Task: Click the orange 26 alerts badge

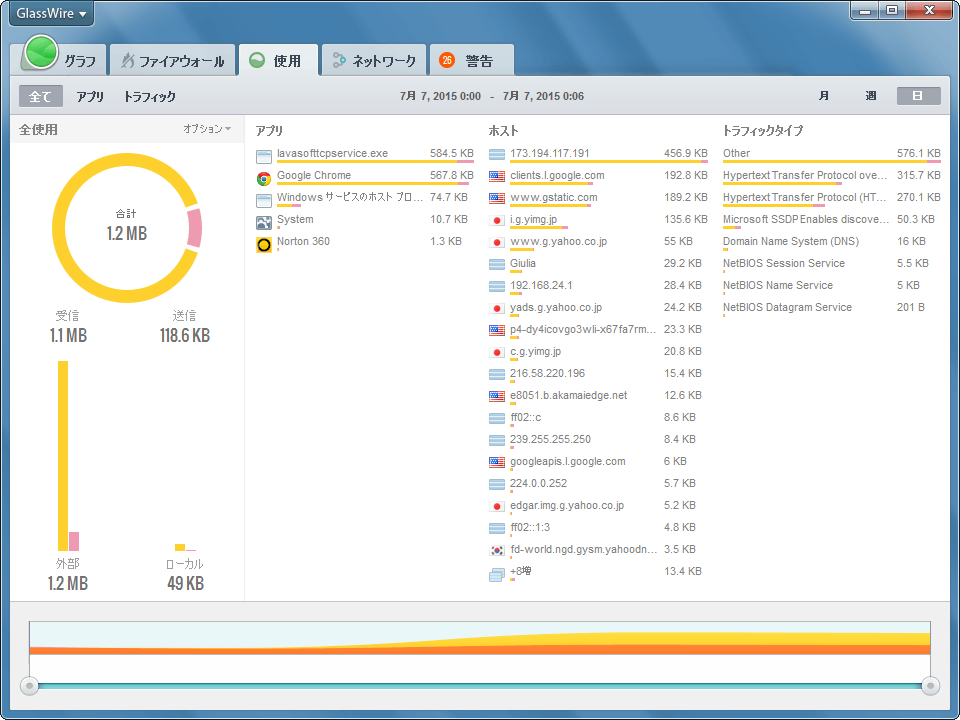Action: click(447, 60)
